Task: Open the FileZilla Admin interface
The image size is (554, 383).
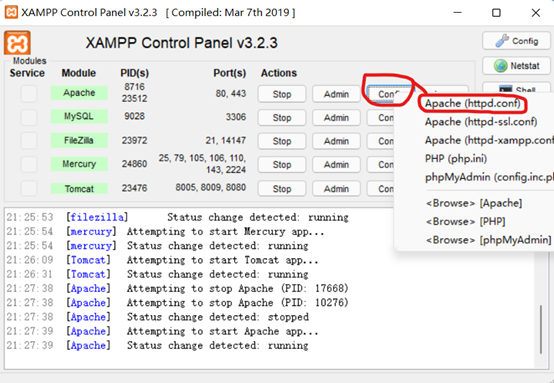Action: tap(336, 141)
